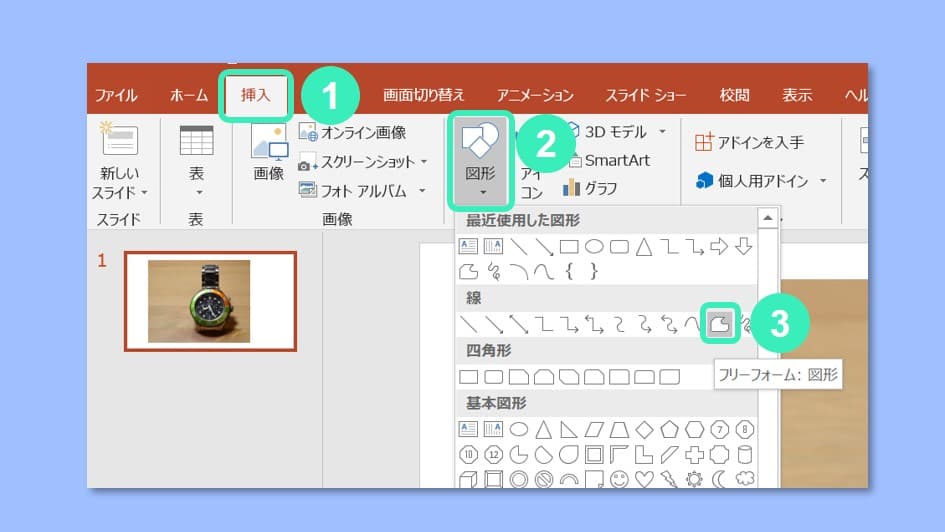Viewport: 945px width, 532px height.
Task: Switch to the ファイル tab
Action: (116, 95)
